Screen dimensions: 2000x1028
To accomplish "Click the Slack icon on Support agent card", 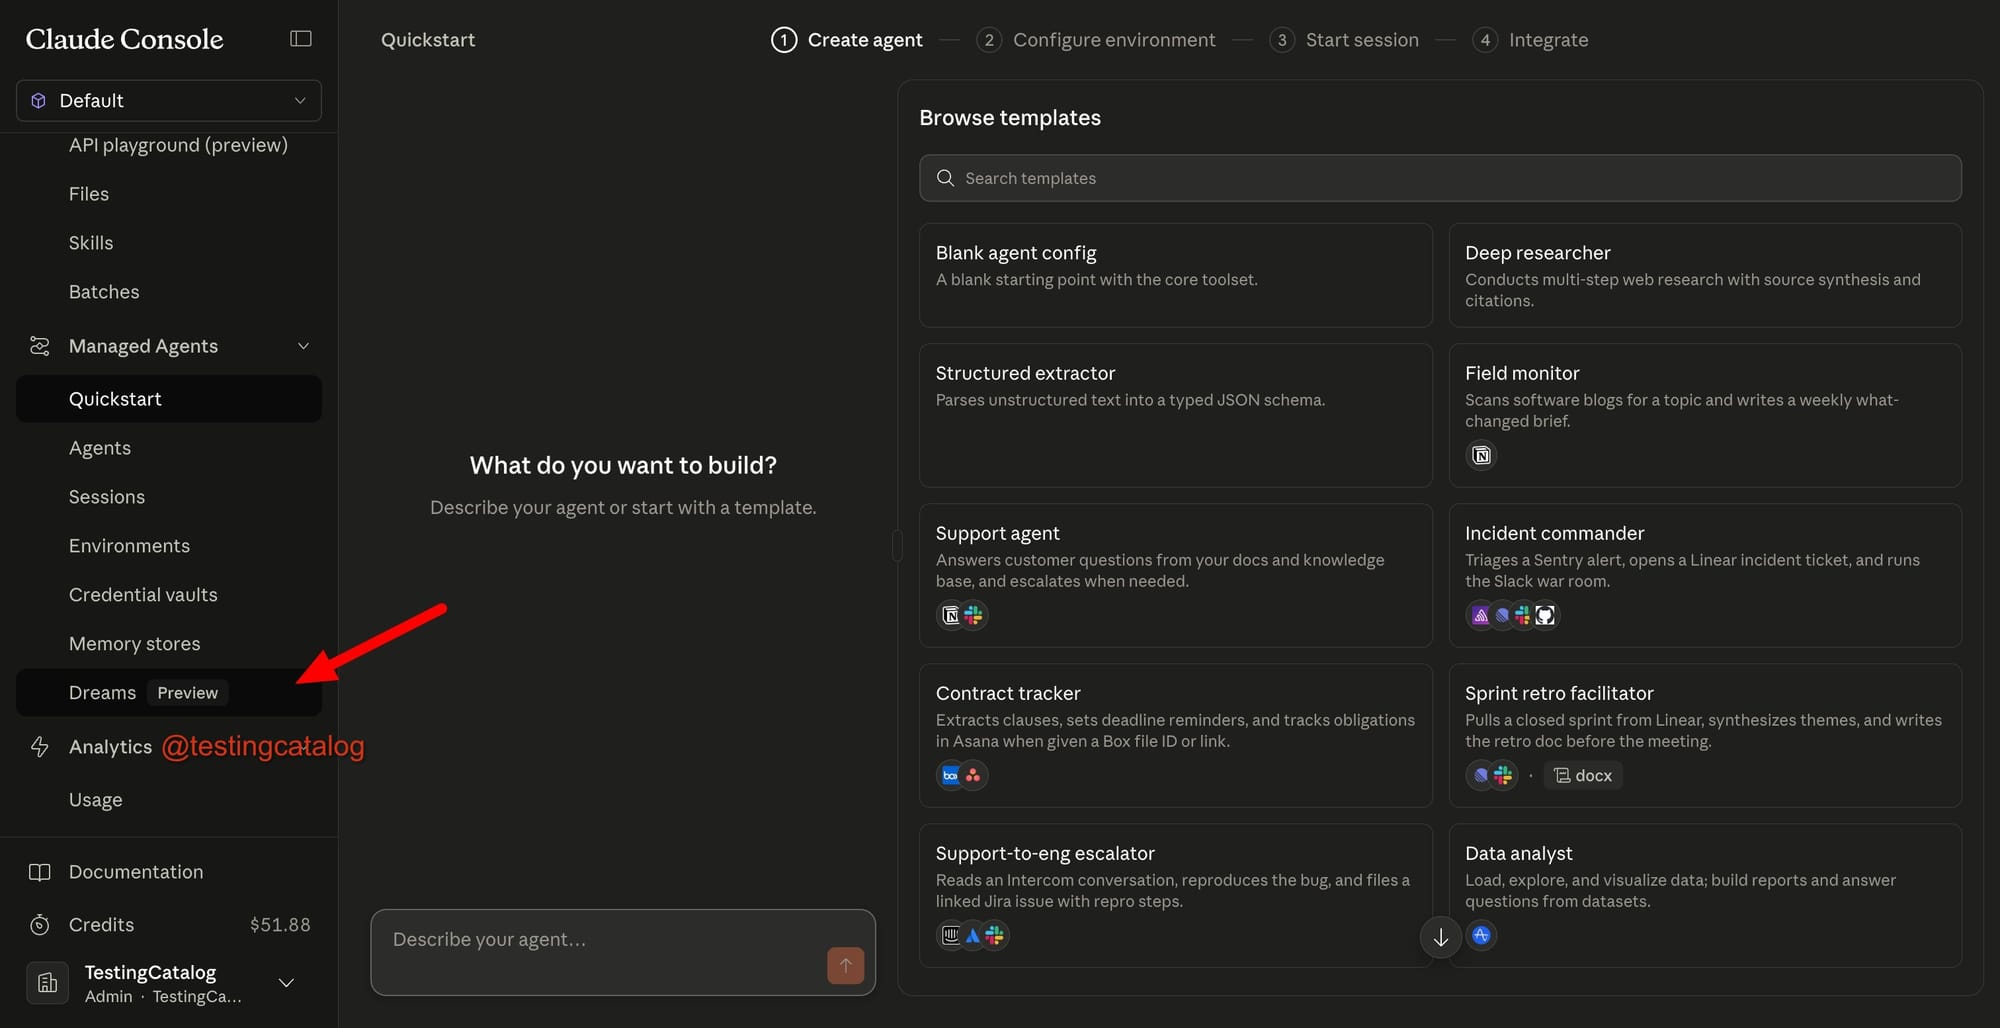I will pos(973,615).
